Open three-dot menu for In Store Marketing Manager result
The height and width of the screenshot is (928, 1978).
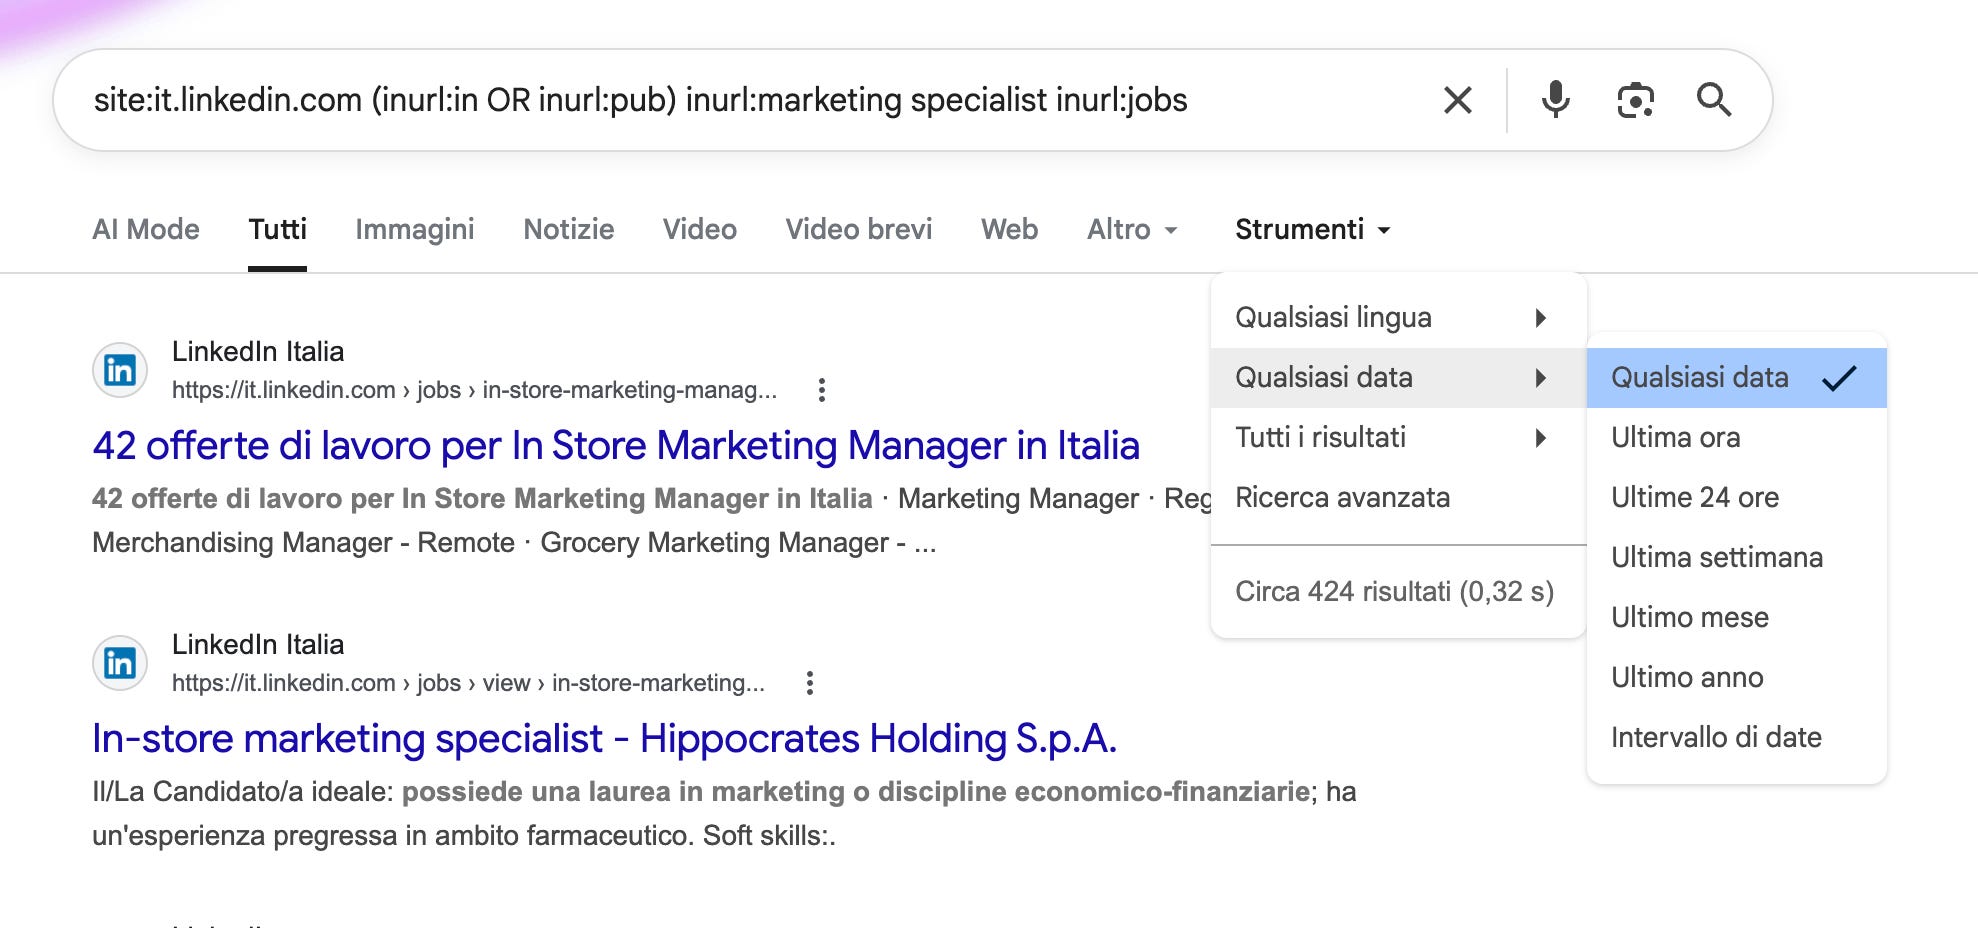[822, 390]
